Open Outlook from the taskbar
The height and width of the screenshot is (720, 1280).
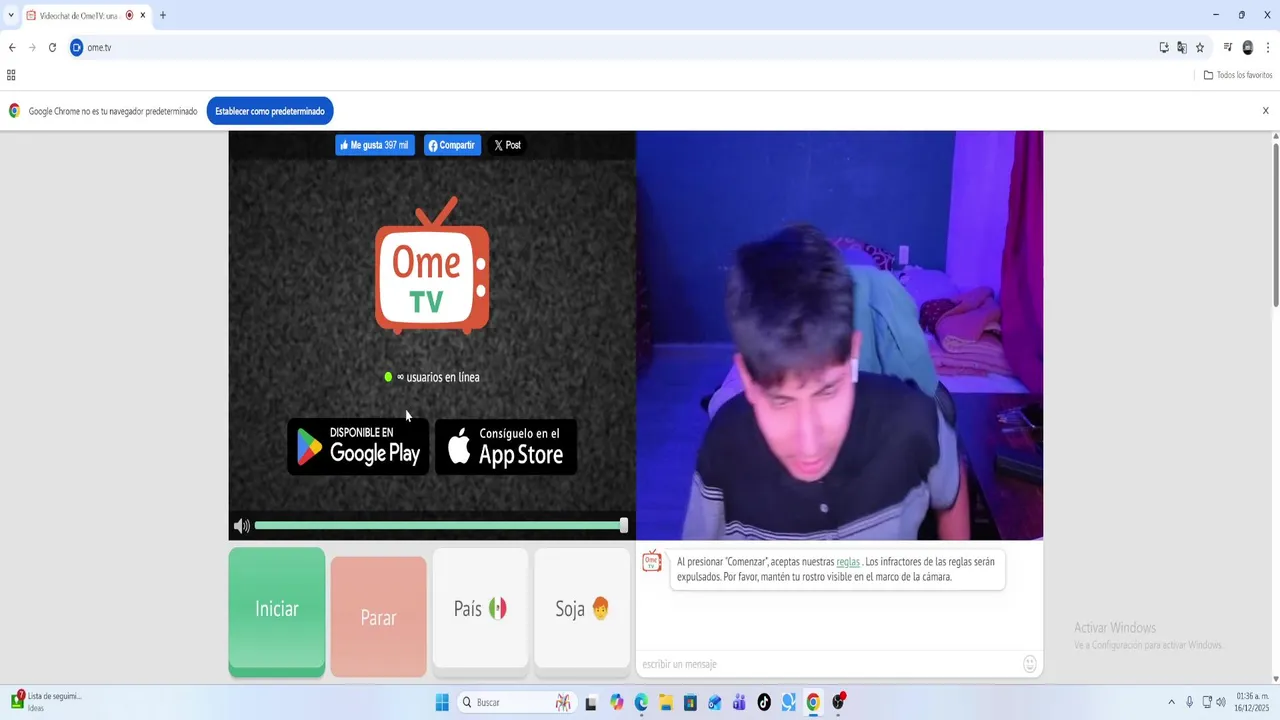point(715,702)
